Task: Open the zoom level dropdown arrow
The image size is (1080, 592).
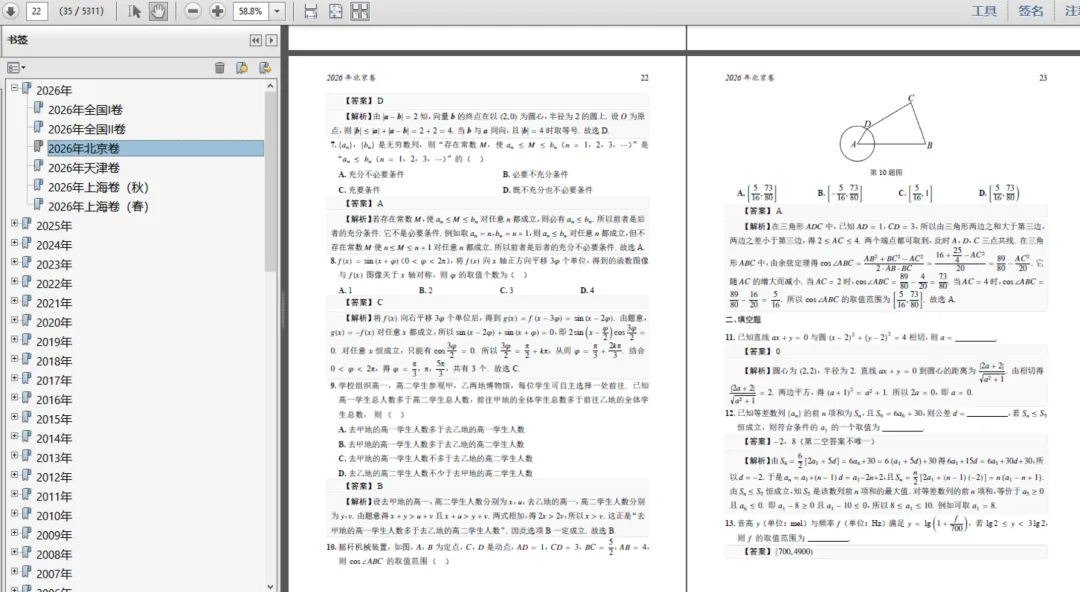Action: [277, 11]
